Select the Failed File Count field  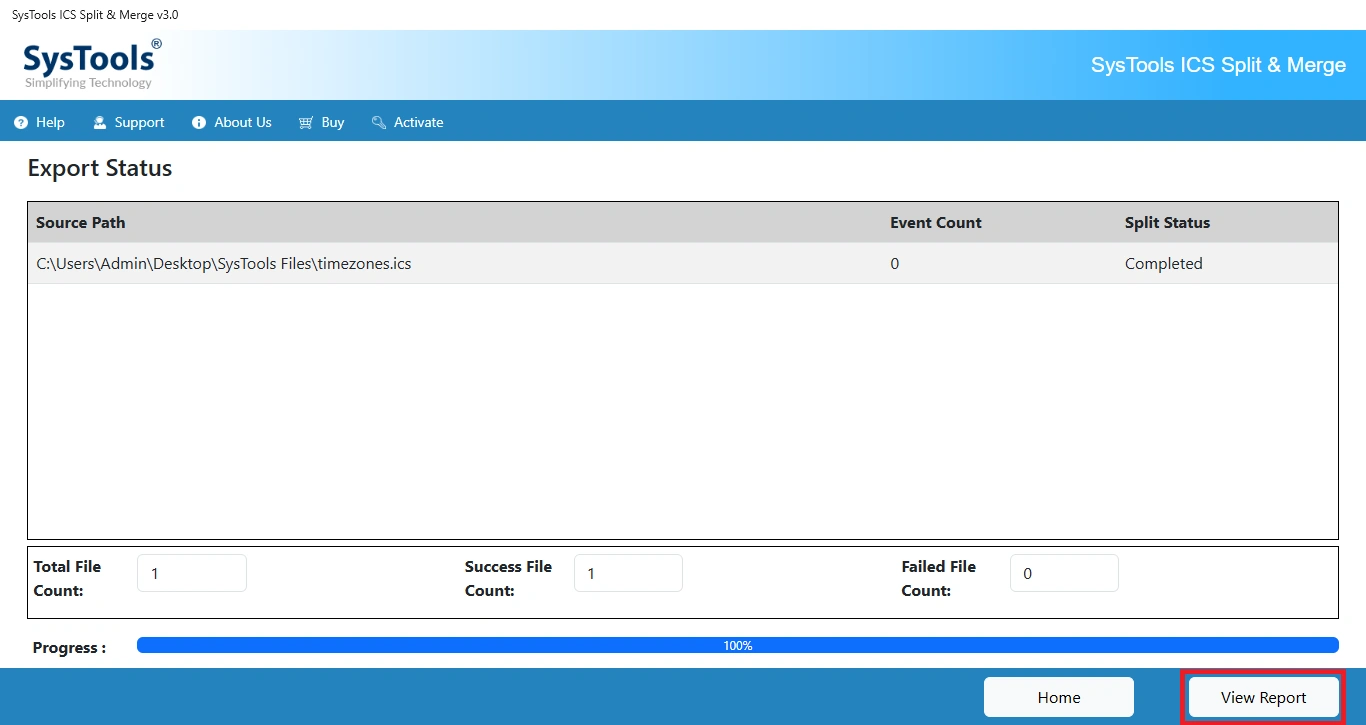coord(1064,573)
